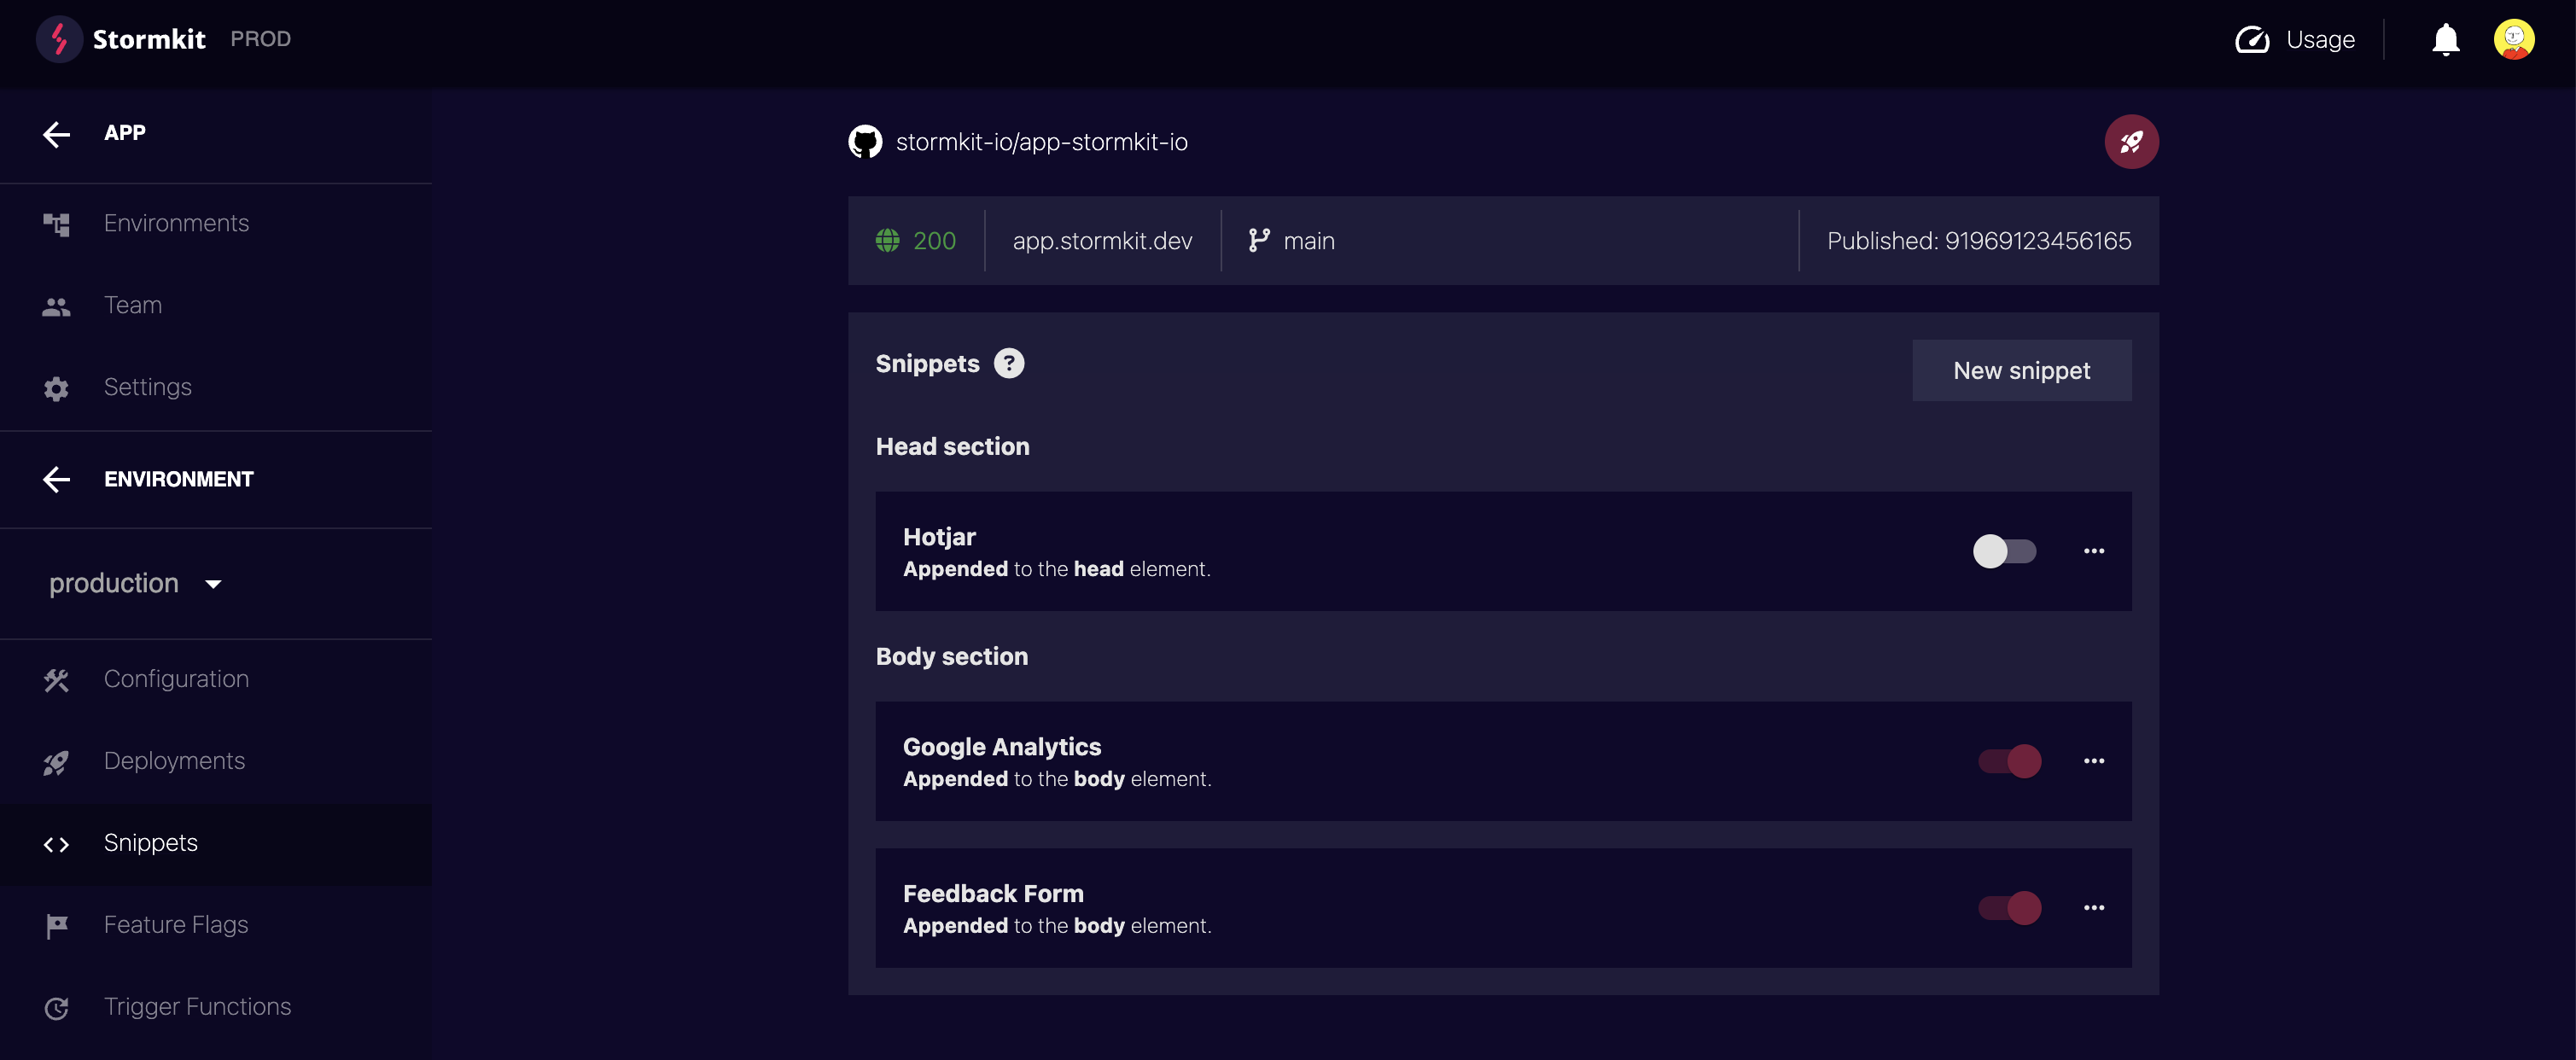
Task: Open Snippets help question mark icon
Action: tap(1008, 363)
